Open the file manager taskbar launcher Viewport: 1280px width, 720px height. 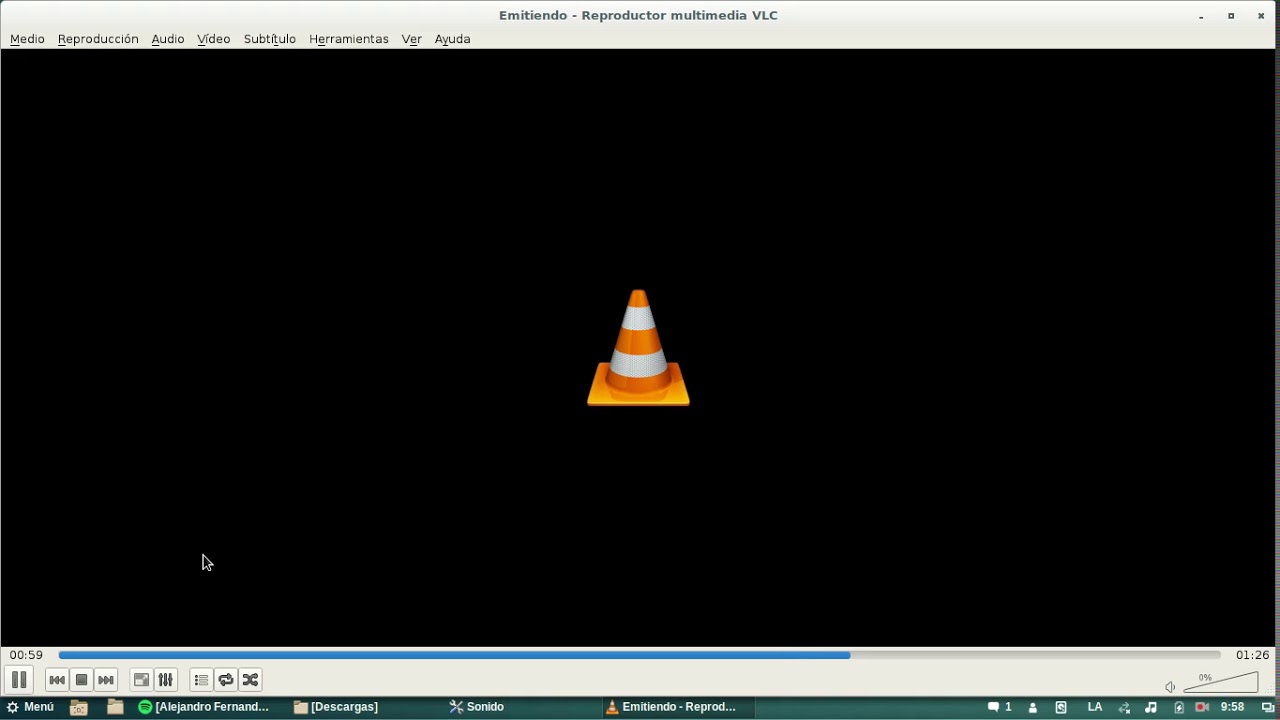click(115, 707)
